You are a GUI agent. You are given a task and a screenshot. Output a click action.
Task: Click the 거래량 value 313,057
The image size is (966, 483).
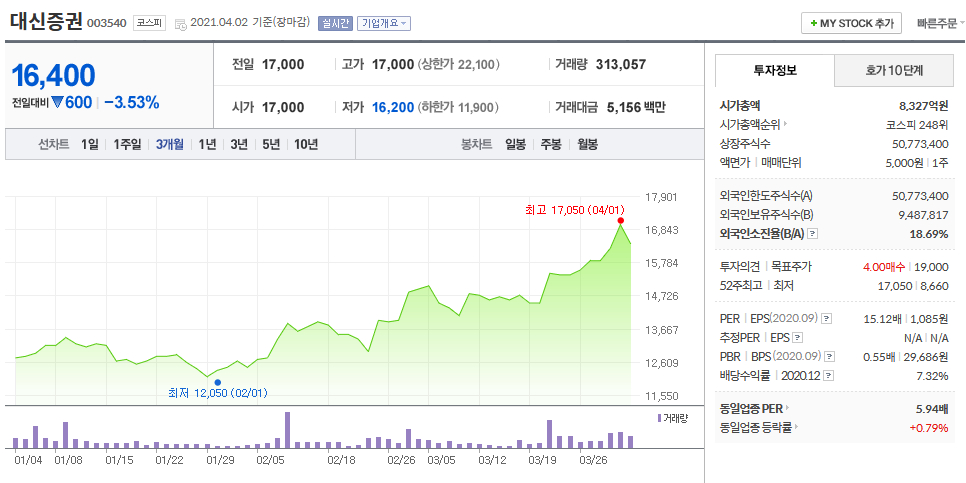pyautogui.click(x=621, y=64)
